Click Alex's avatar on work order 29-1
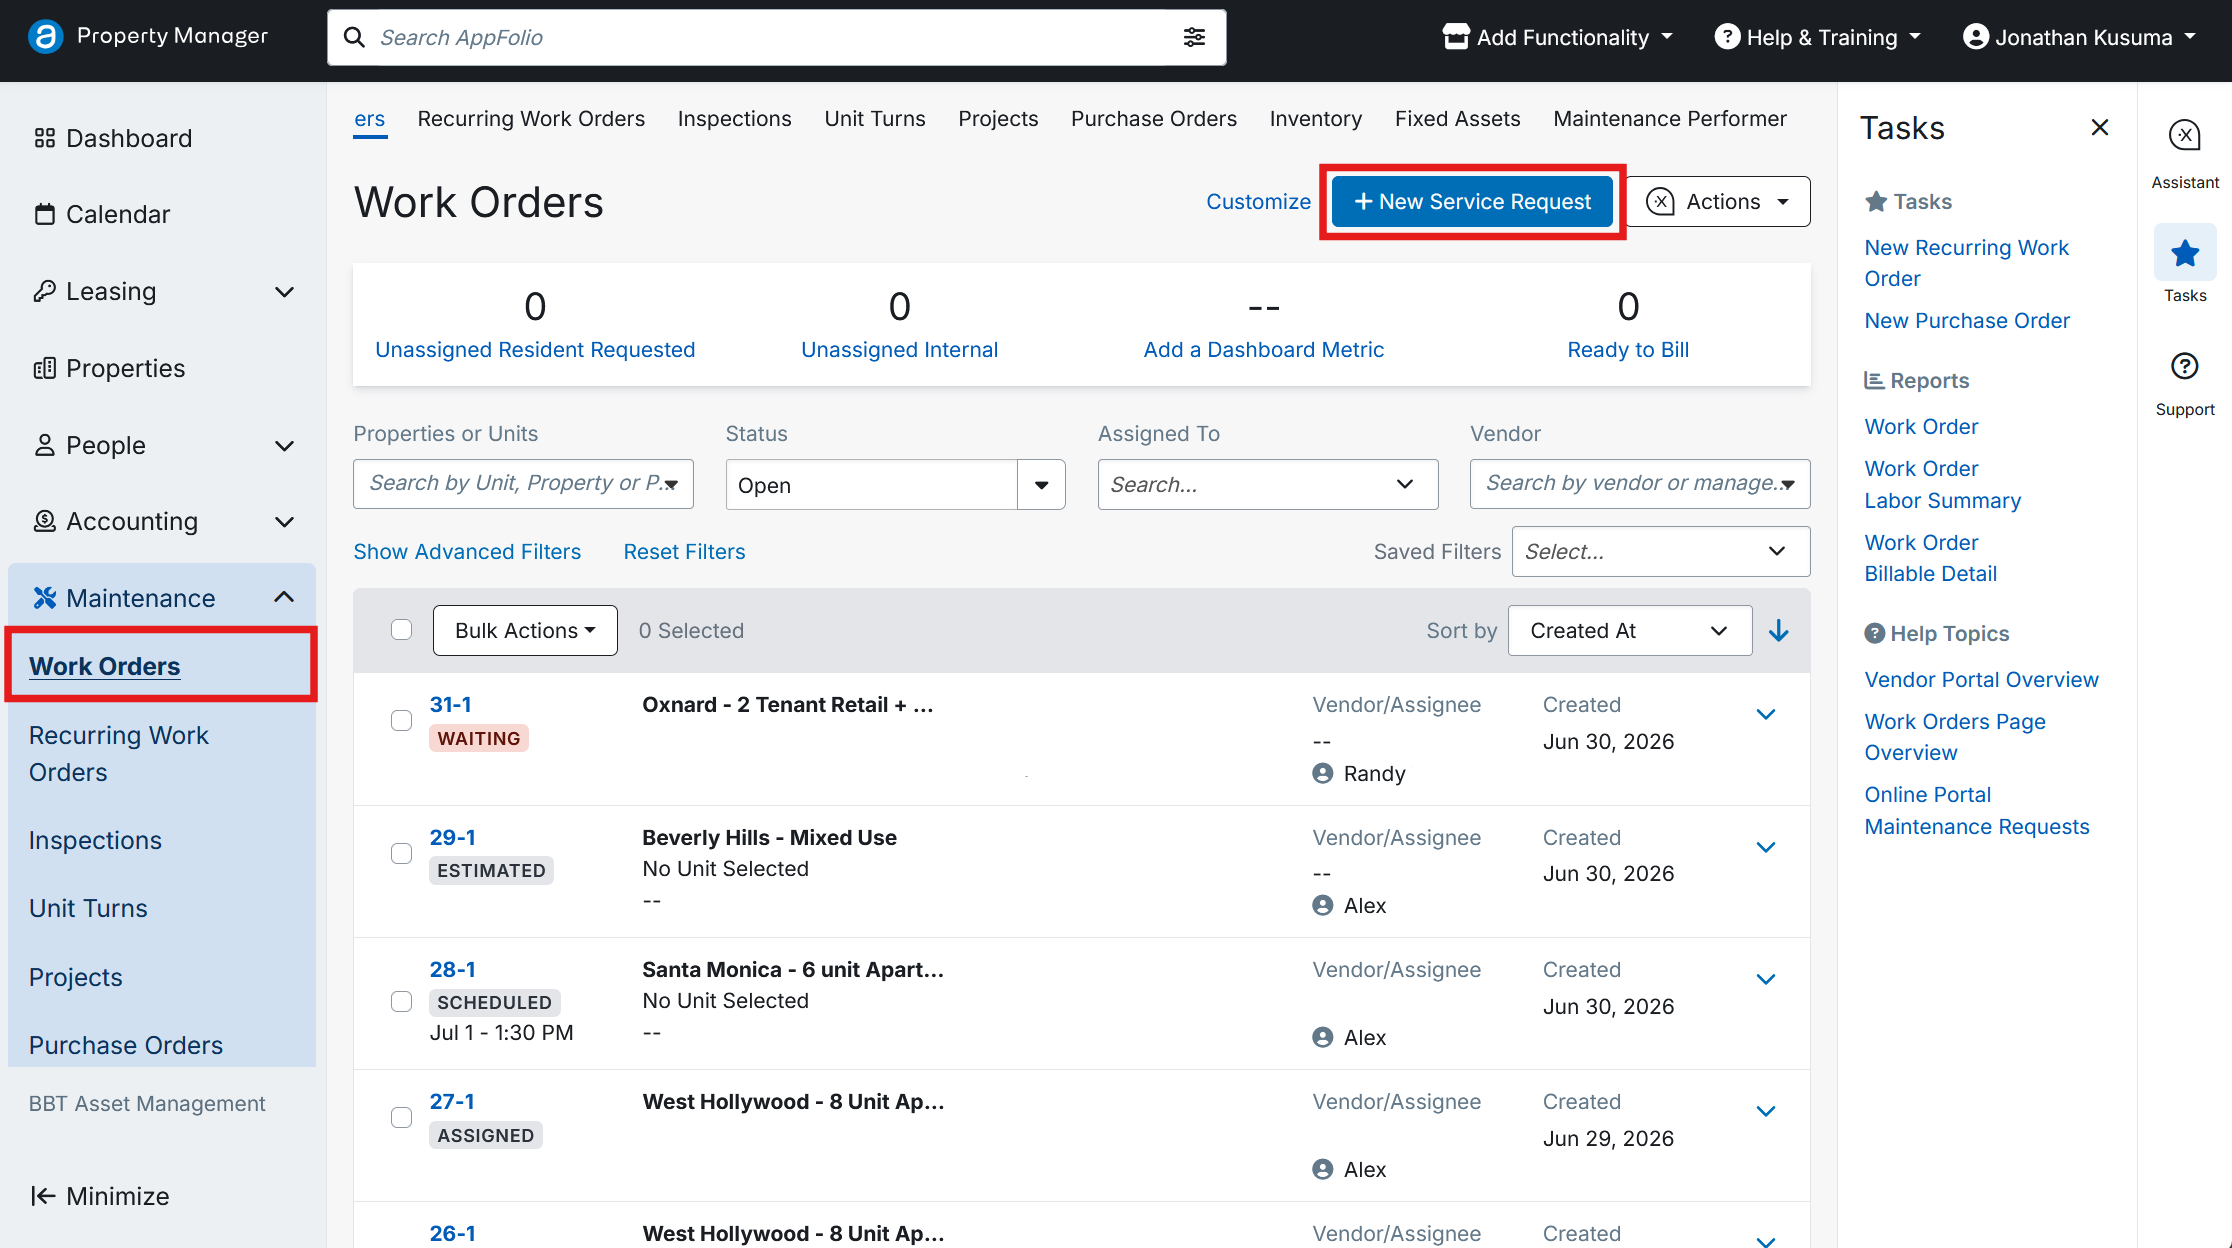The height and width of the screenshot is (1248, 2232). pyautogui.click(x=1322, y=905)
